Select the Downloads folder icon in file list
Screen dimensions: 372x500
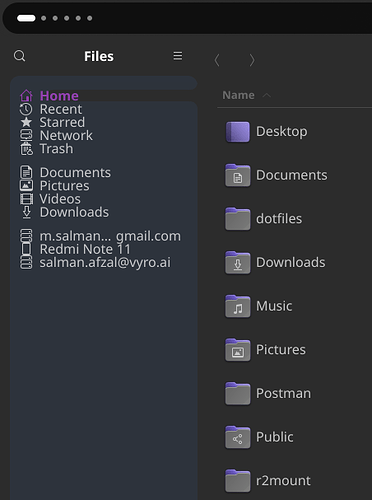pyautogui.click(x=238, y=263)
